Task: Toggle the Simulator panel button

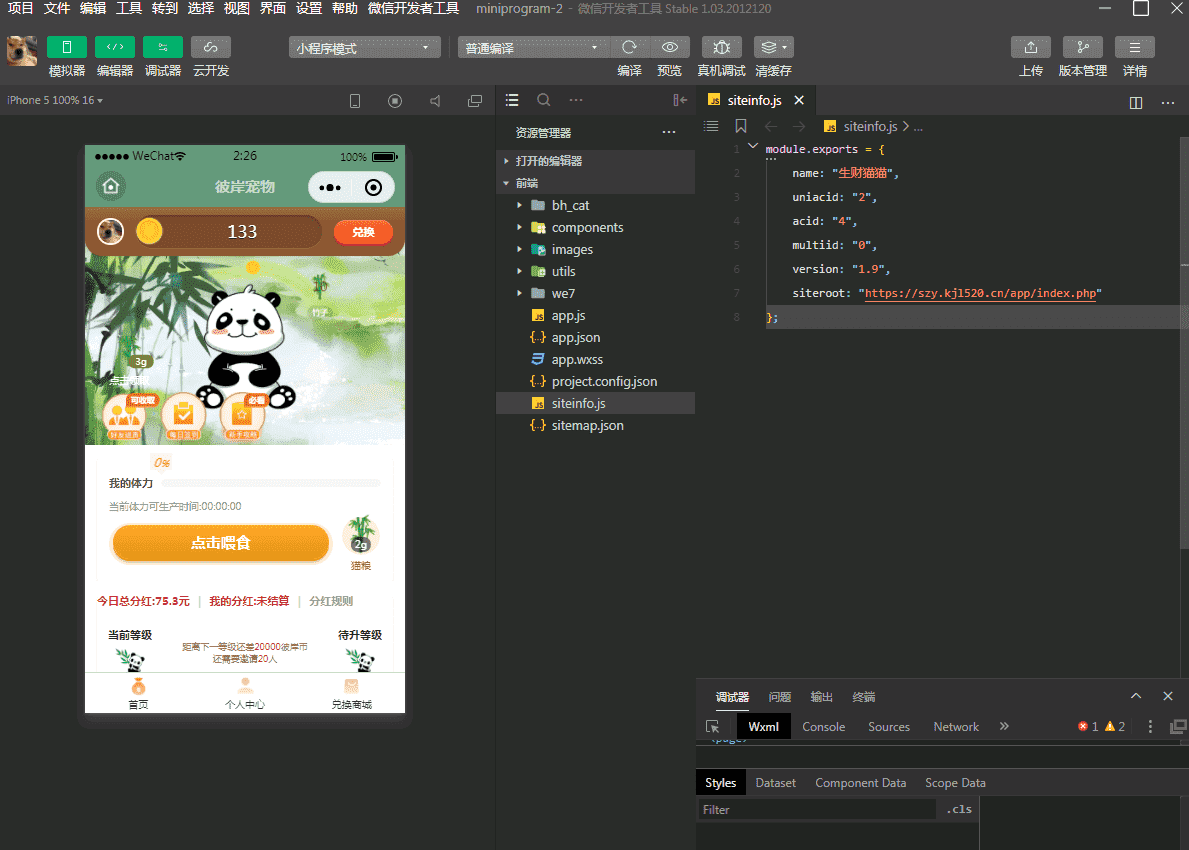Action: pyautogui.click(x=67, y=47)
